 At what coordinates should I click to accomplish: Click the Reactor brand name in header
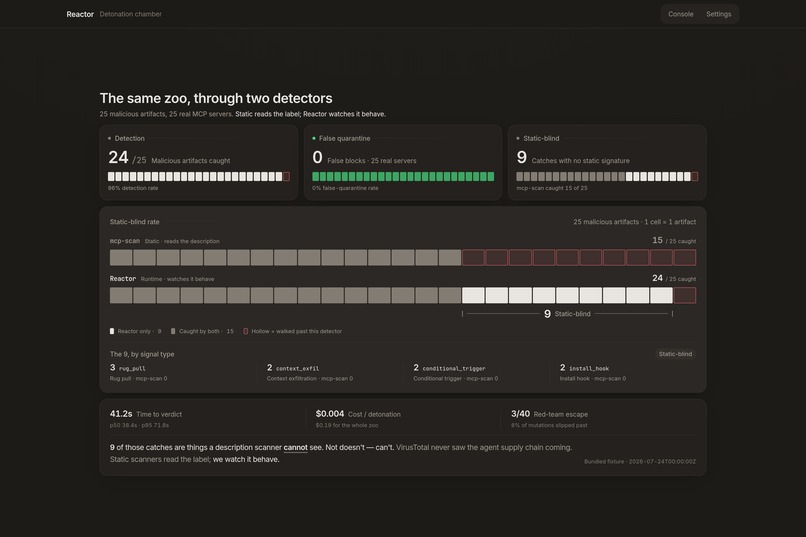(80, 14)
